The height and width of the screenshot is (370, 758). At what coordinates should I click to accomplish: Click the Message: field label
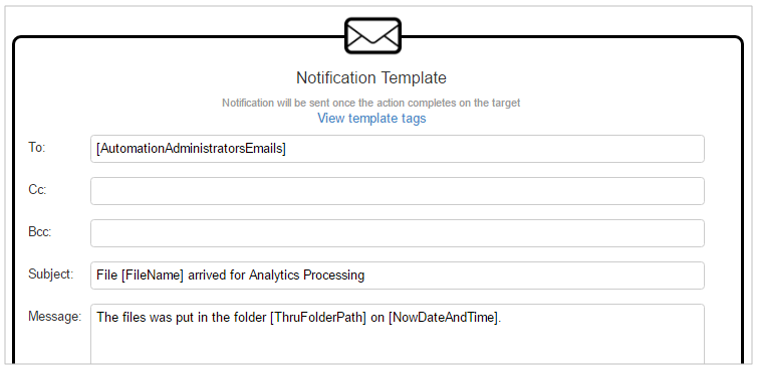click(x=55, y=316)
